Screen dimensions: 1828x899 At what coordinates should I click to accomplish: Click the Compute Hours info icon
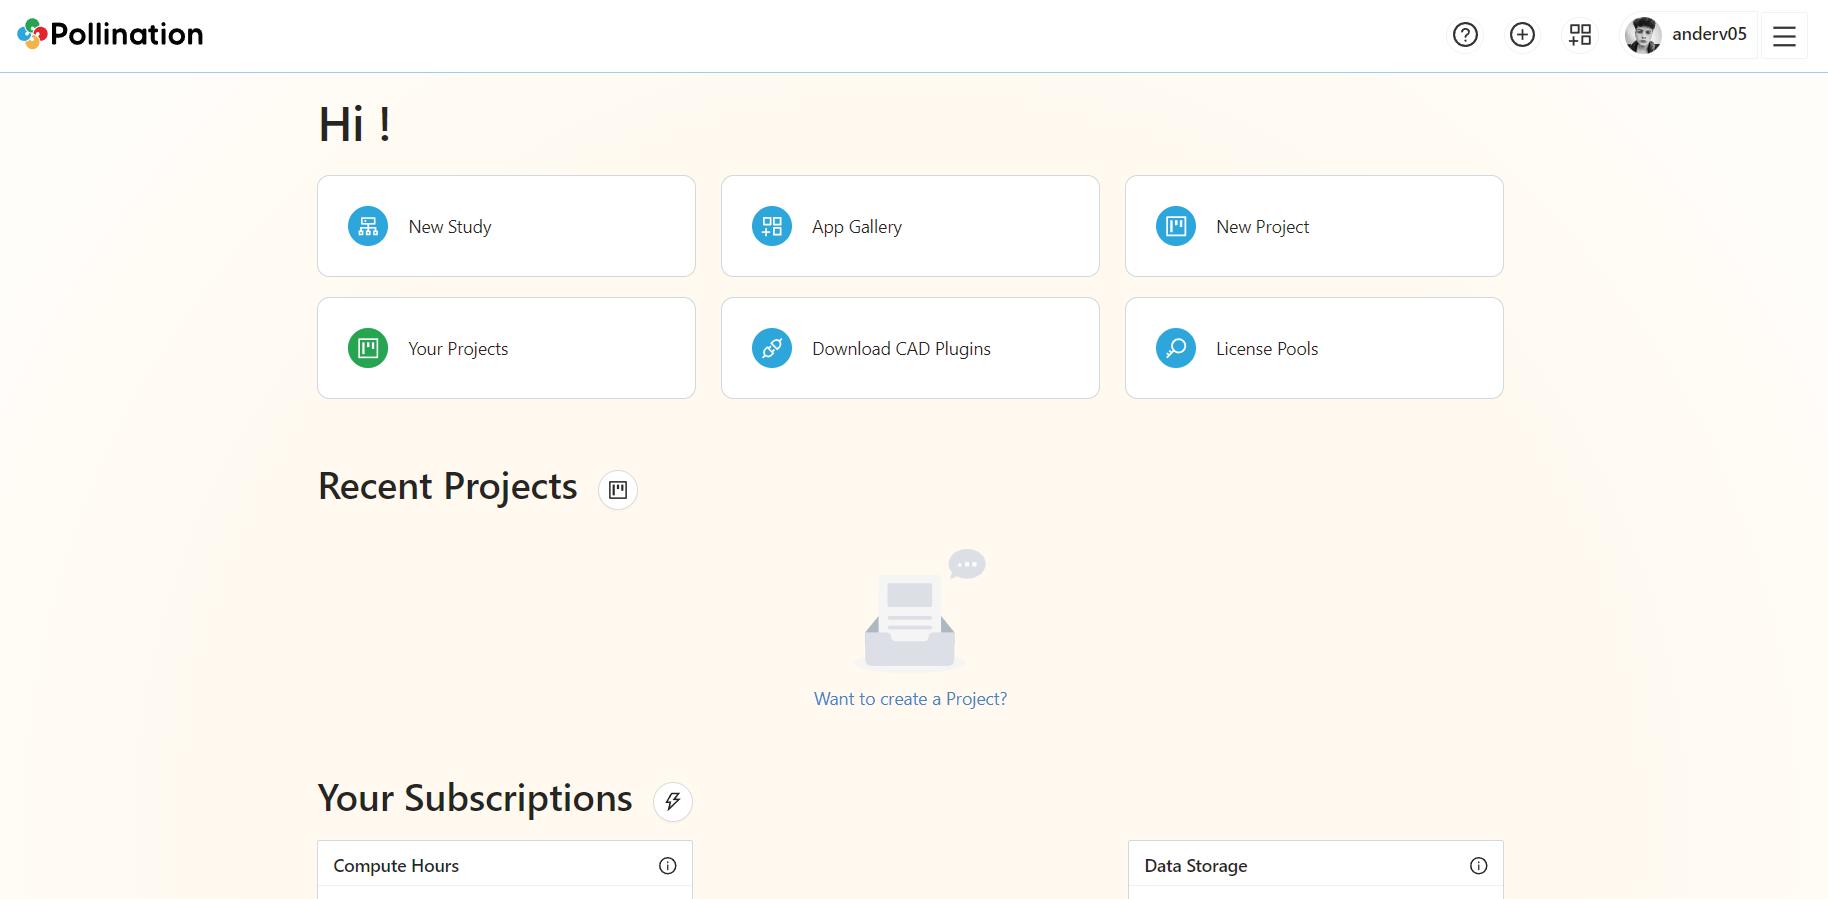668,866
